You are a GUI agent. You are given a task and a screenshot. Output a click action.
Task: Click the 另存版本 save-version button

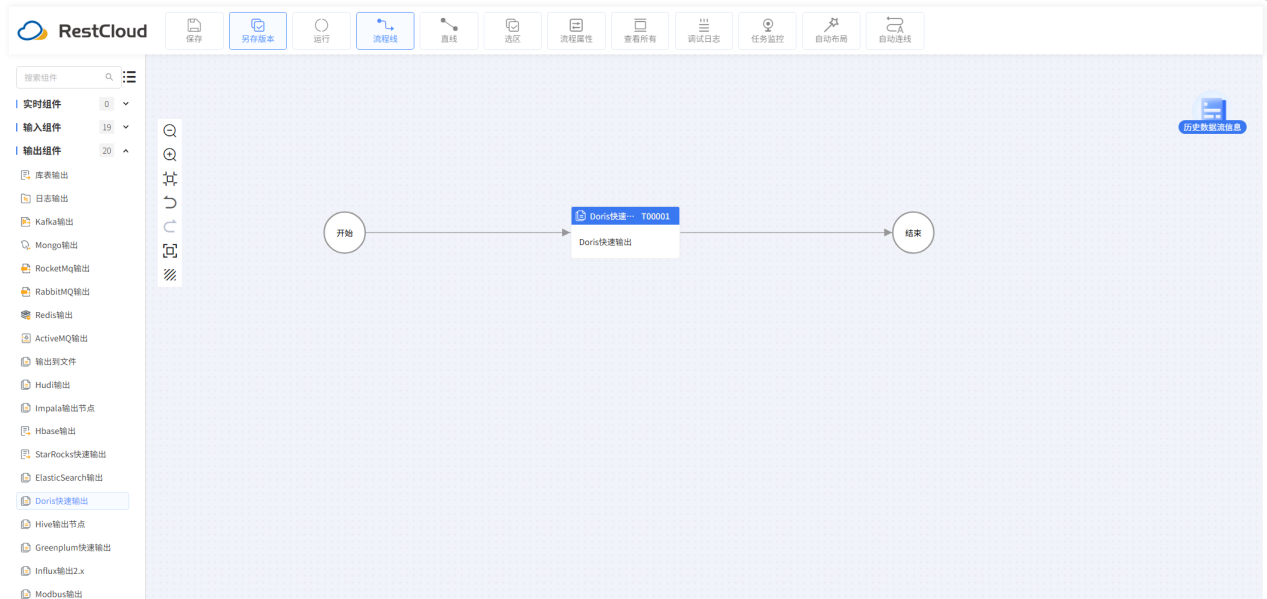258,31
